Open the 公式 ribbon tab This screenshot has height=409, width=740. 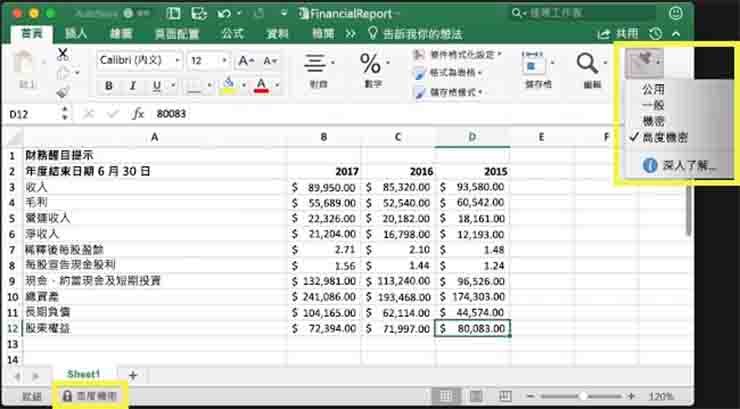[x=232, y=33]
